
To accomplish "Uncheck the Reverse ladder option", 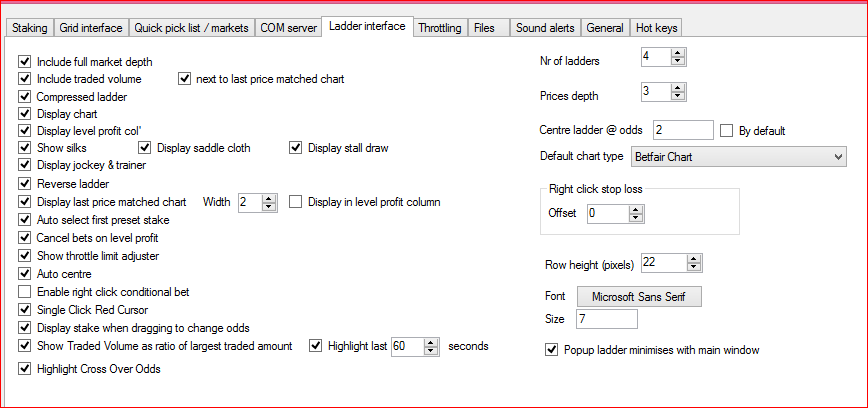I will (x=25, y=184).
